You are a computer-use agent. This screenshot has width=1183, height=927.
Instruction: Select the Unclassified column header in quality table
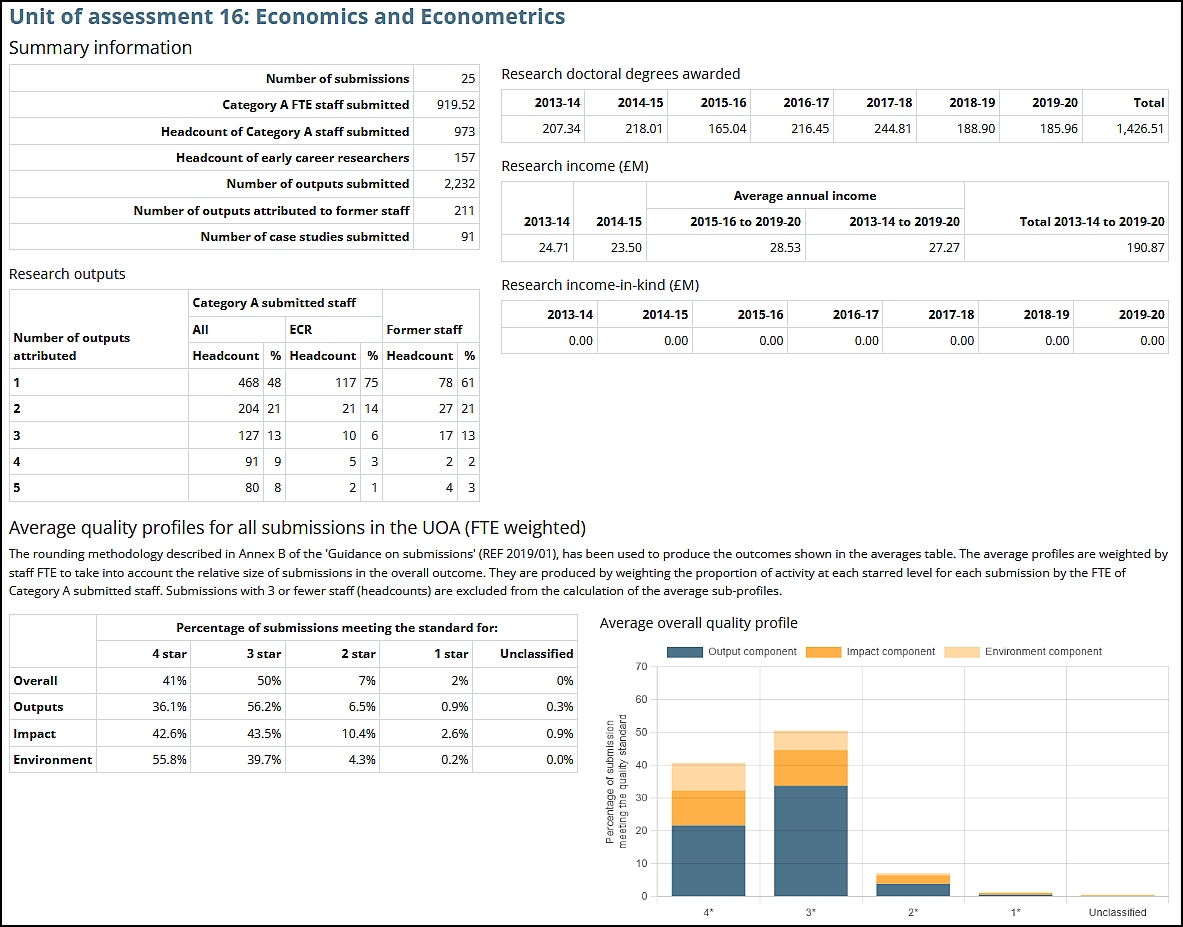pyautogui.click(x=534, y=653)
